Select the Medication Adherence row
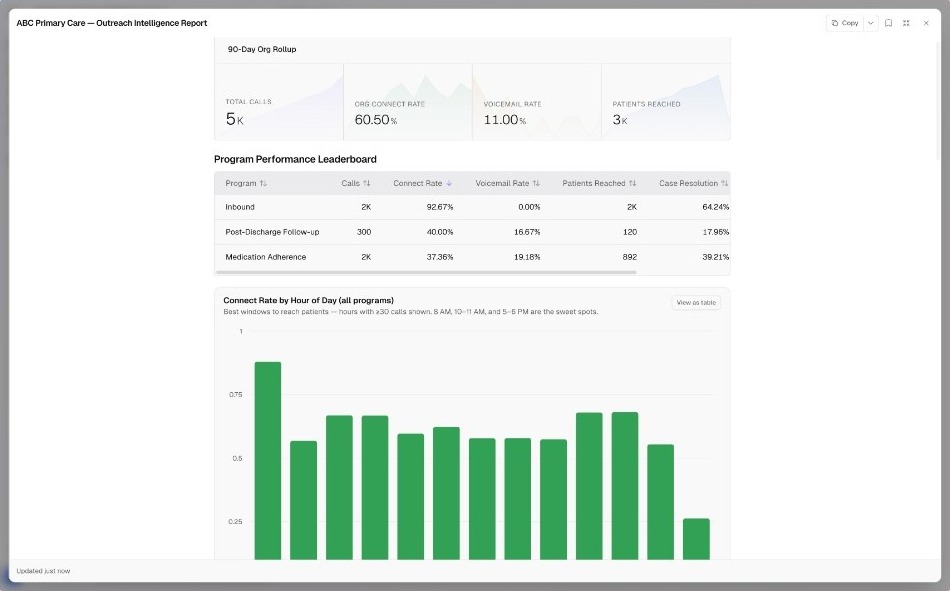Image resolution: width=950 pixels, height=591 pixels. coord(472,257)
